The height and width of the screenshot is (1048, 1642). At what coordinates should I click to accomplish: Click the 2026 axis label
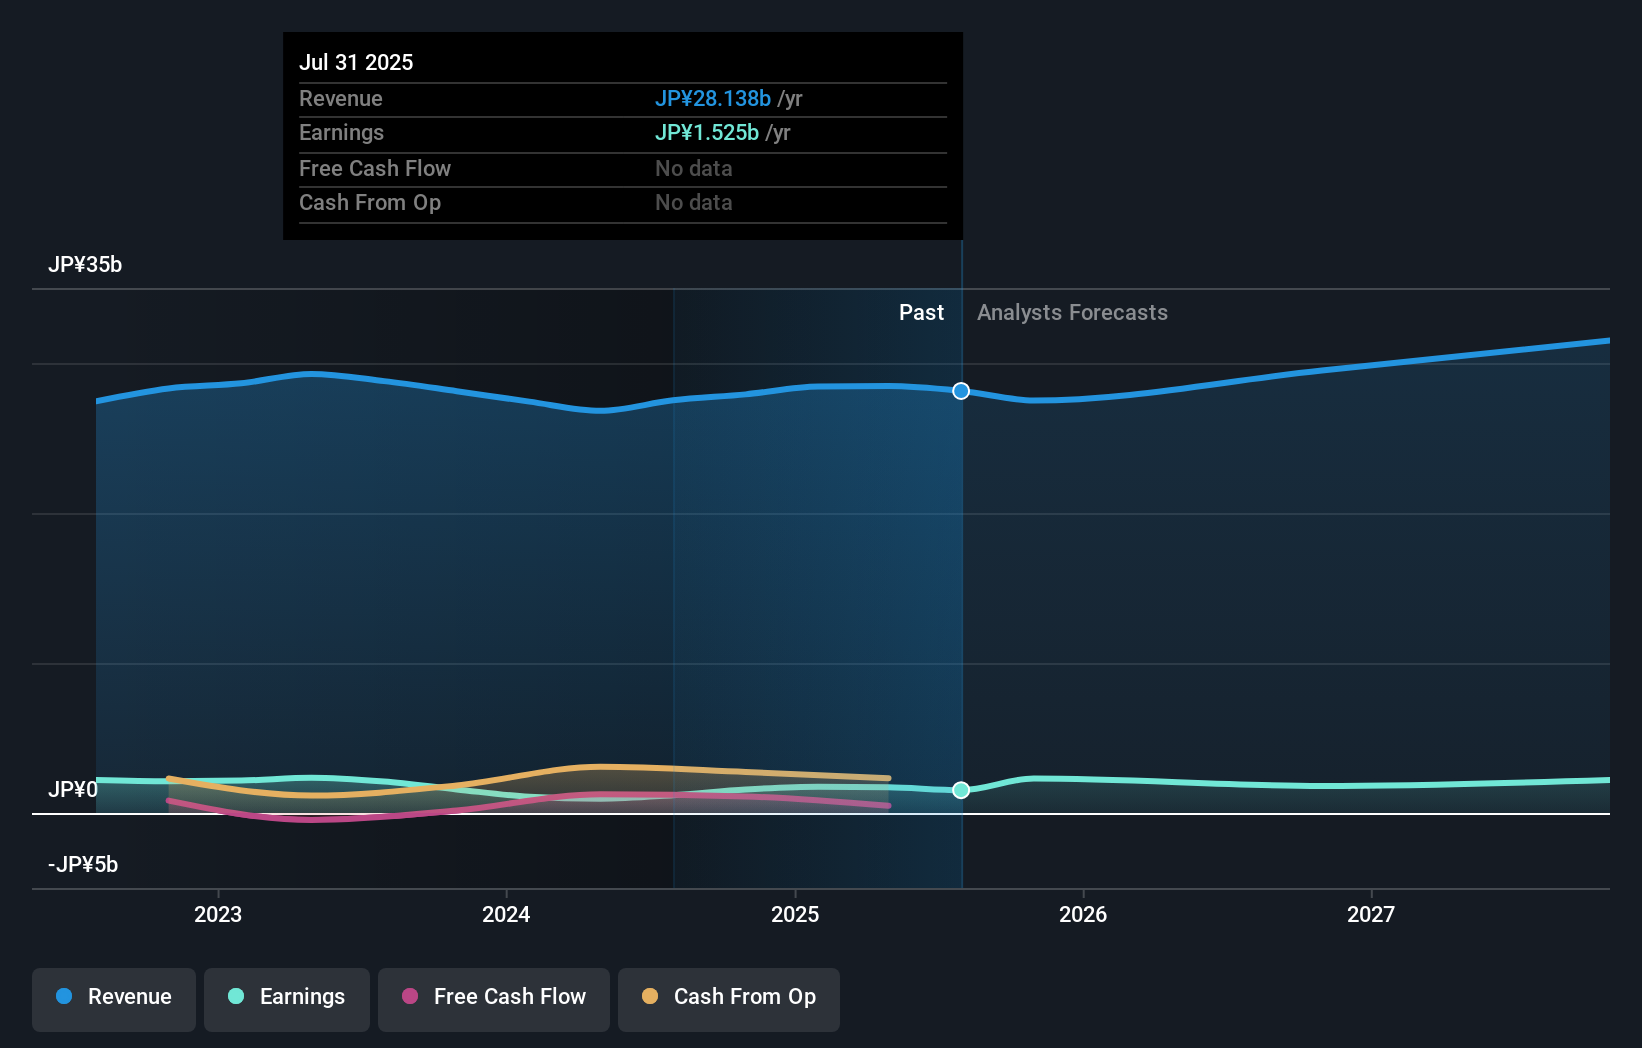pyautogui.click(x=1083, y=914)
